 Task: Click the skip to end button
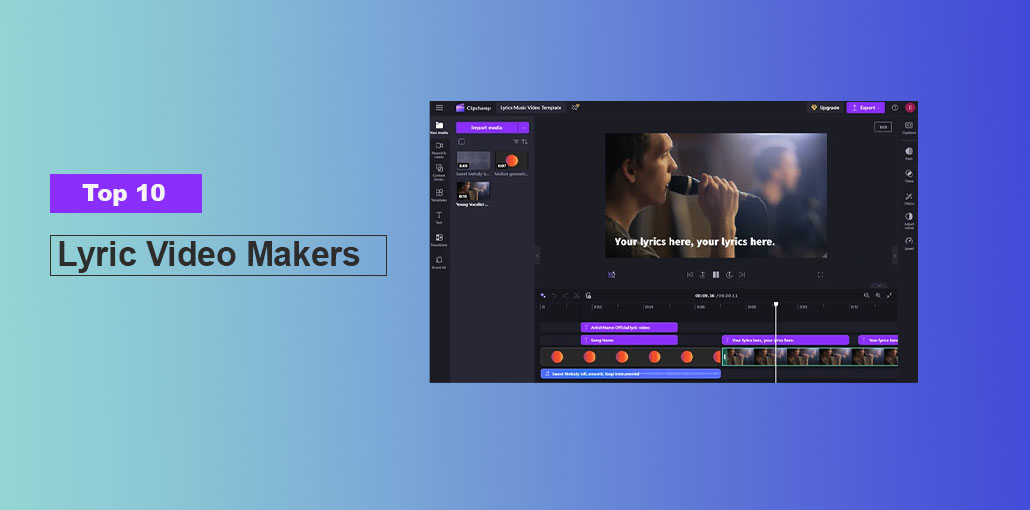tap(742, 275)
